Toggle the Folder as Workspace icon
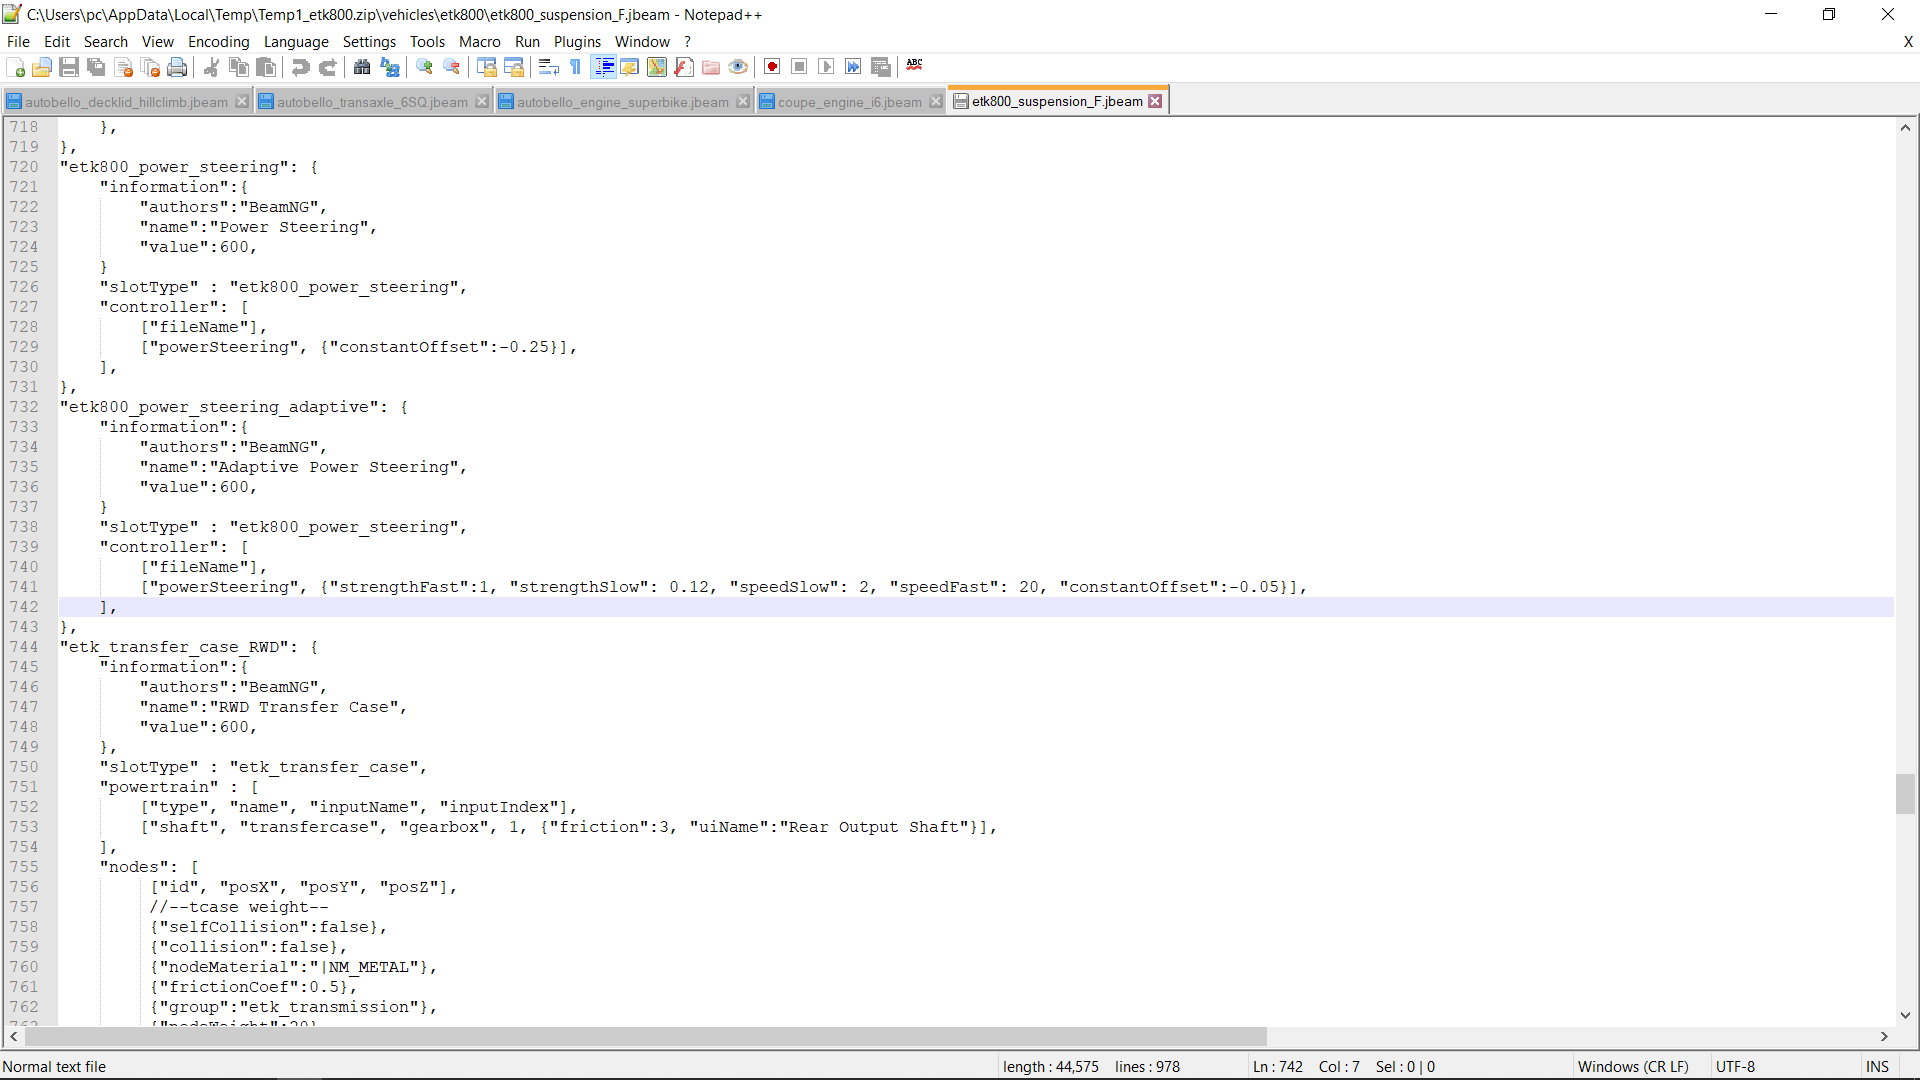Viewport: 1920px width, 1080px height. click(711, 67)
